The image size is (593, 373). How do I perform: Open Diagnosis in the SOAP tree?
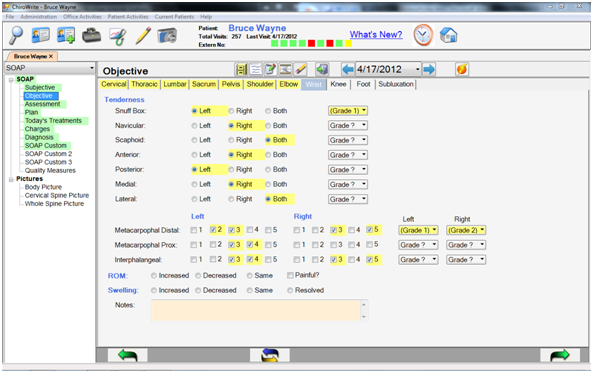coord(39,137)
